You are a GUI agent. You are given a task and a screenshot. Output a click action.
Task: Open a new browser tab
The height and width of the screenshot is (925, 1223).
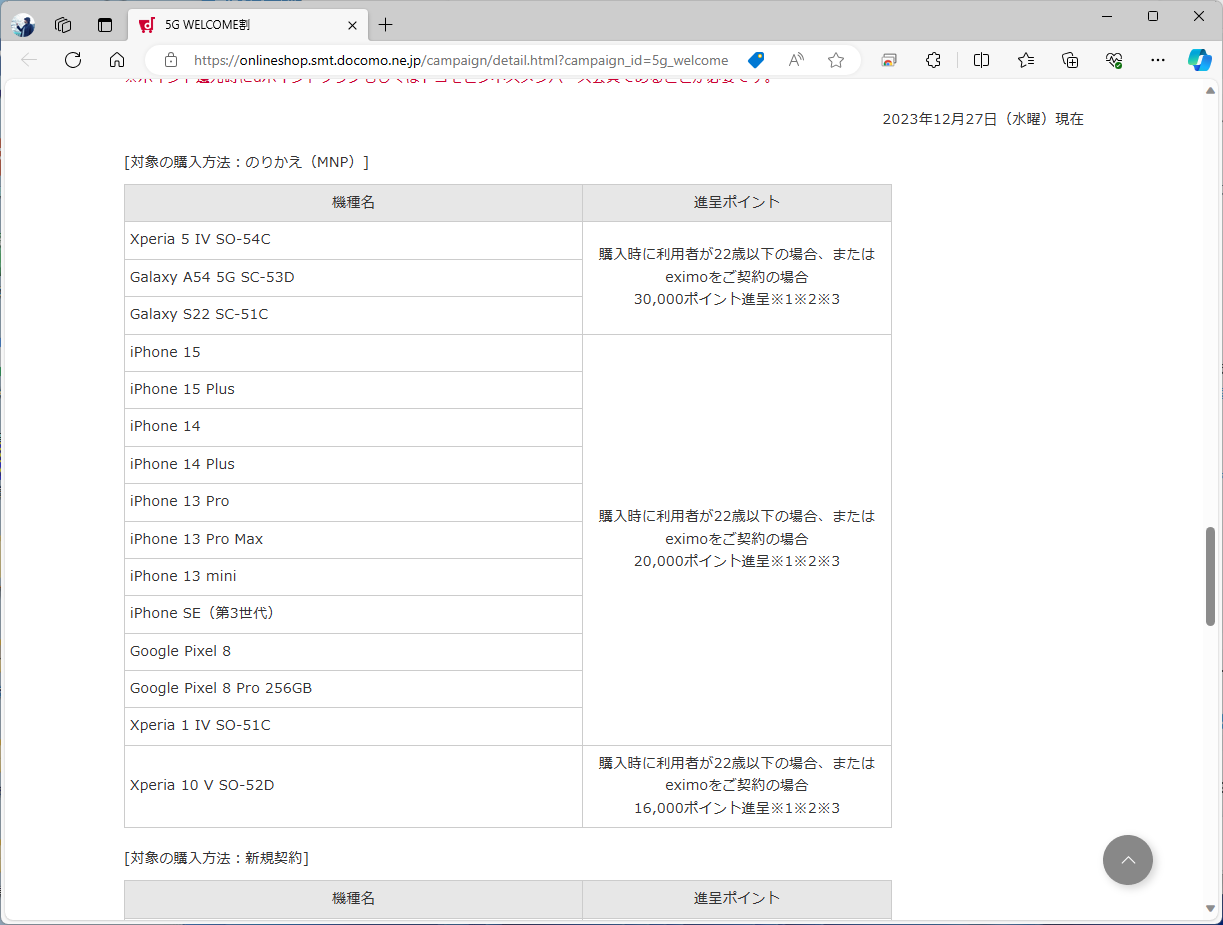(385, 25)
